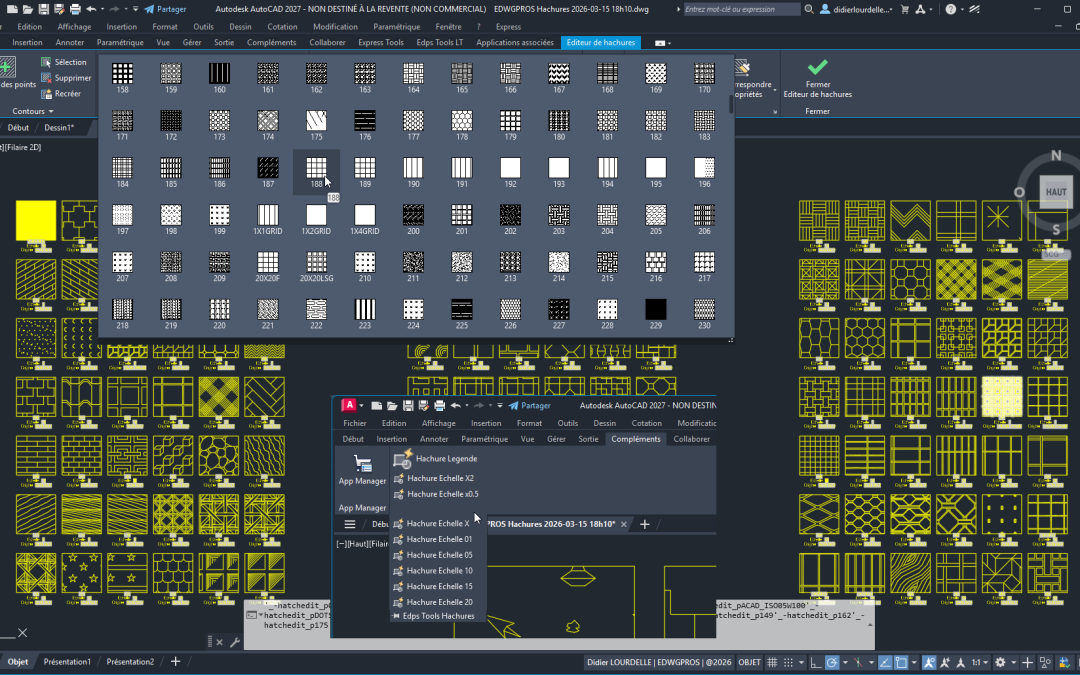Select the zigzag hatch pattern 167
Image resolution: width=1080 pixels, height=675 pixels.
pos(559,74)
